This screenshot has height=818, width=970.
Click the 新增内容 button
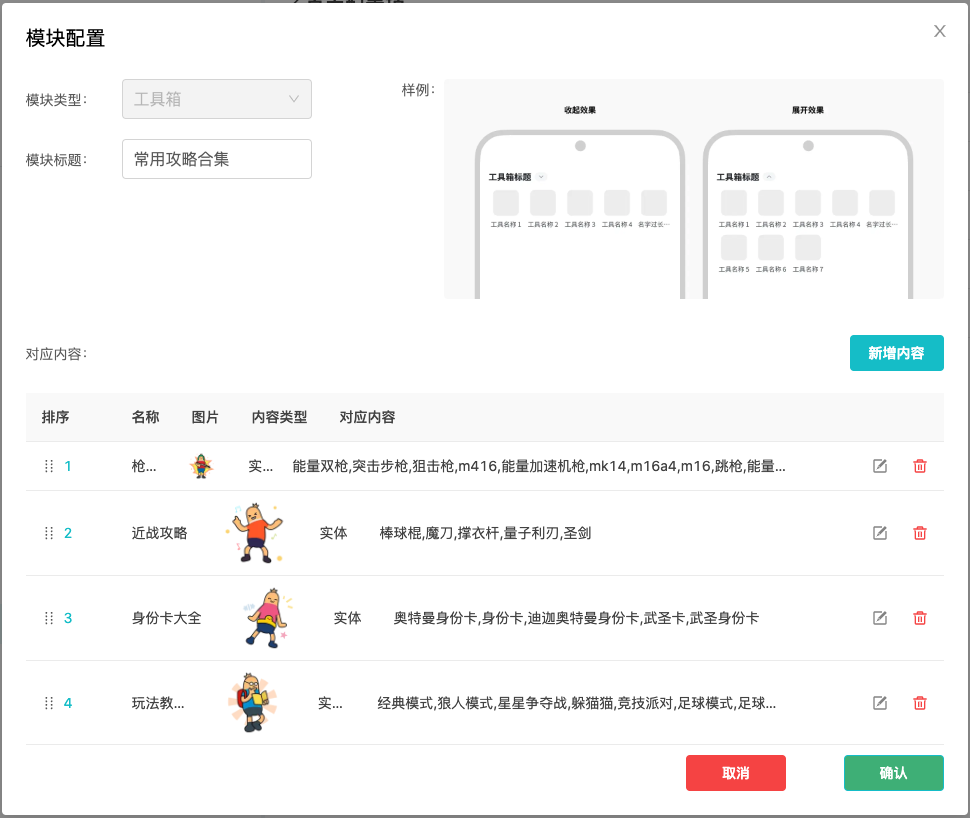(896, 353)
